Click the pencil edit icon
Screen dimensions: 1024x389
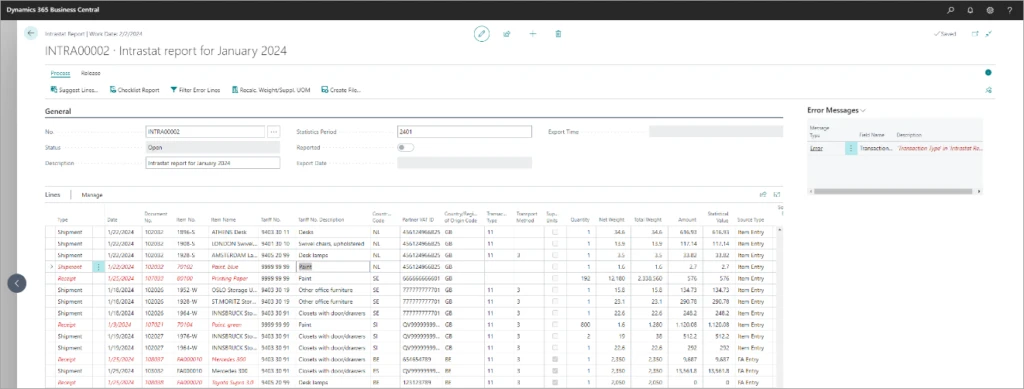(x=481, y=33)
